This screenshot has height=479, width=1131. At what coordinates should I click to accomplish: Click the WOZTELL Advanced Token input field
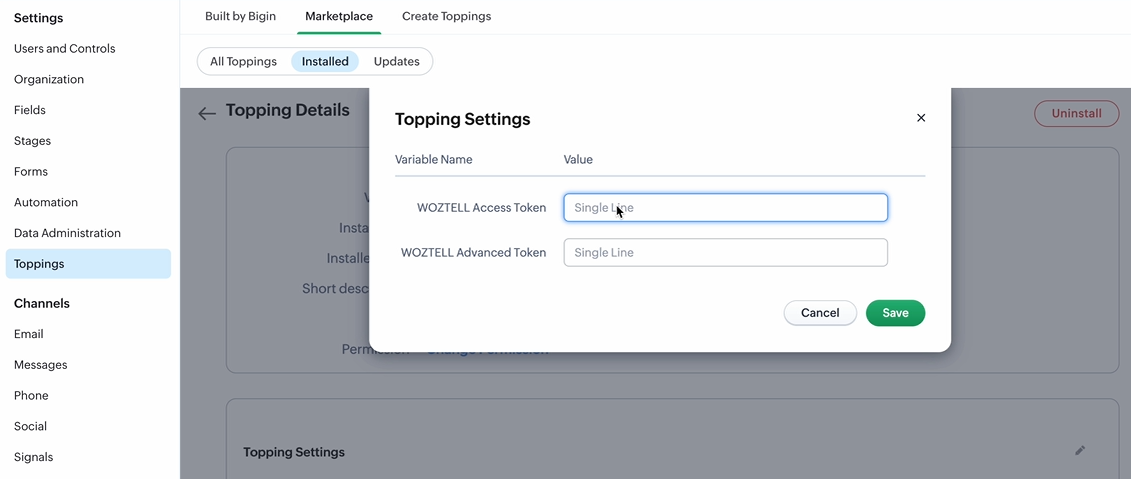[x=725, y=253]
